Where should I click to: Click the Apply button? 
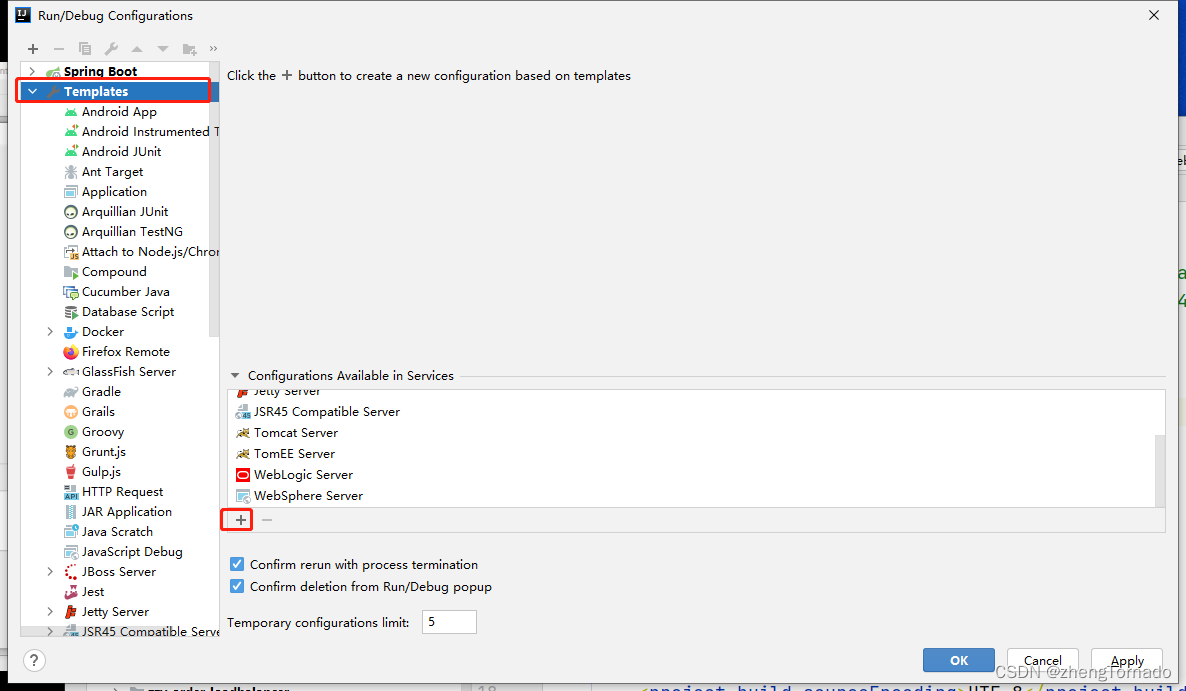pos(1127,660)
